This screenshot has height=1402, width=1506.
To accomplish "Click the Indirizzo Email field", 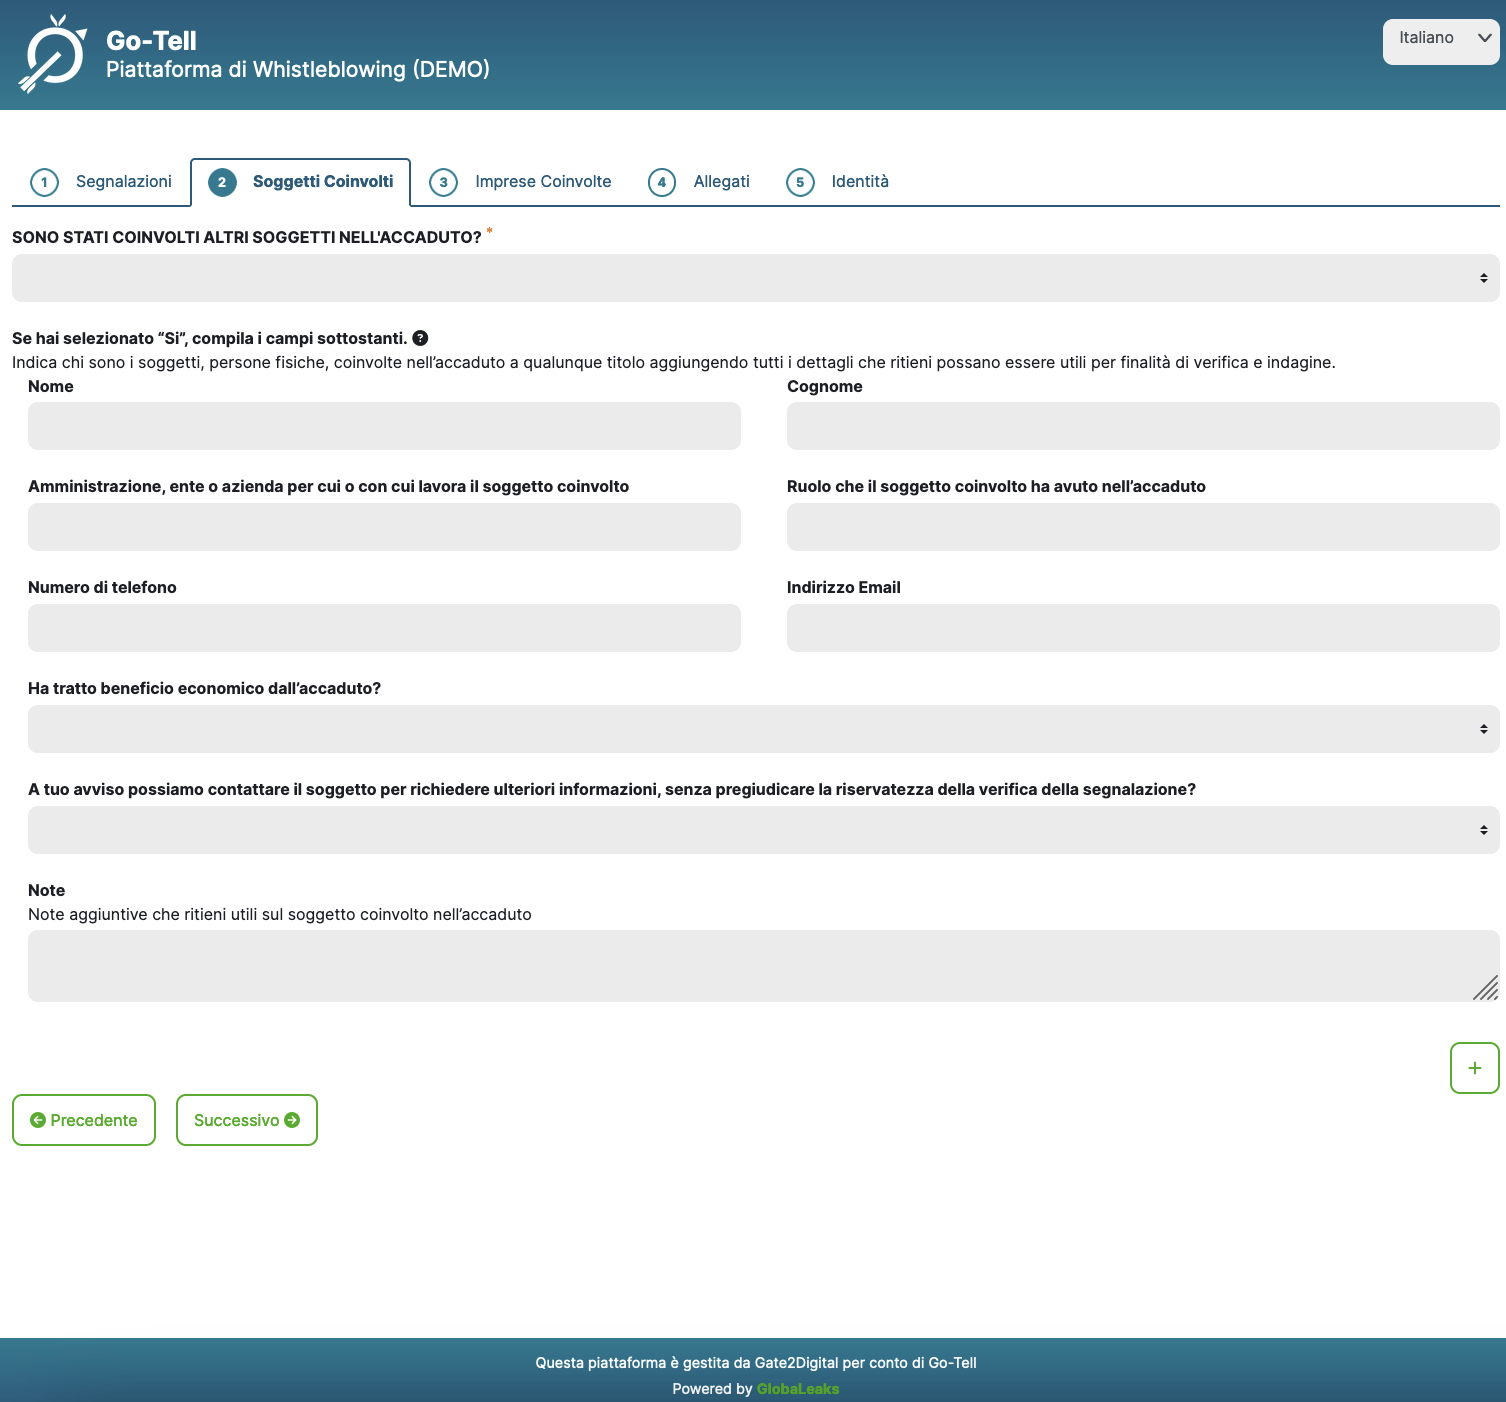I will [1142, 627].
